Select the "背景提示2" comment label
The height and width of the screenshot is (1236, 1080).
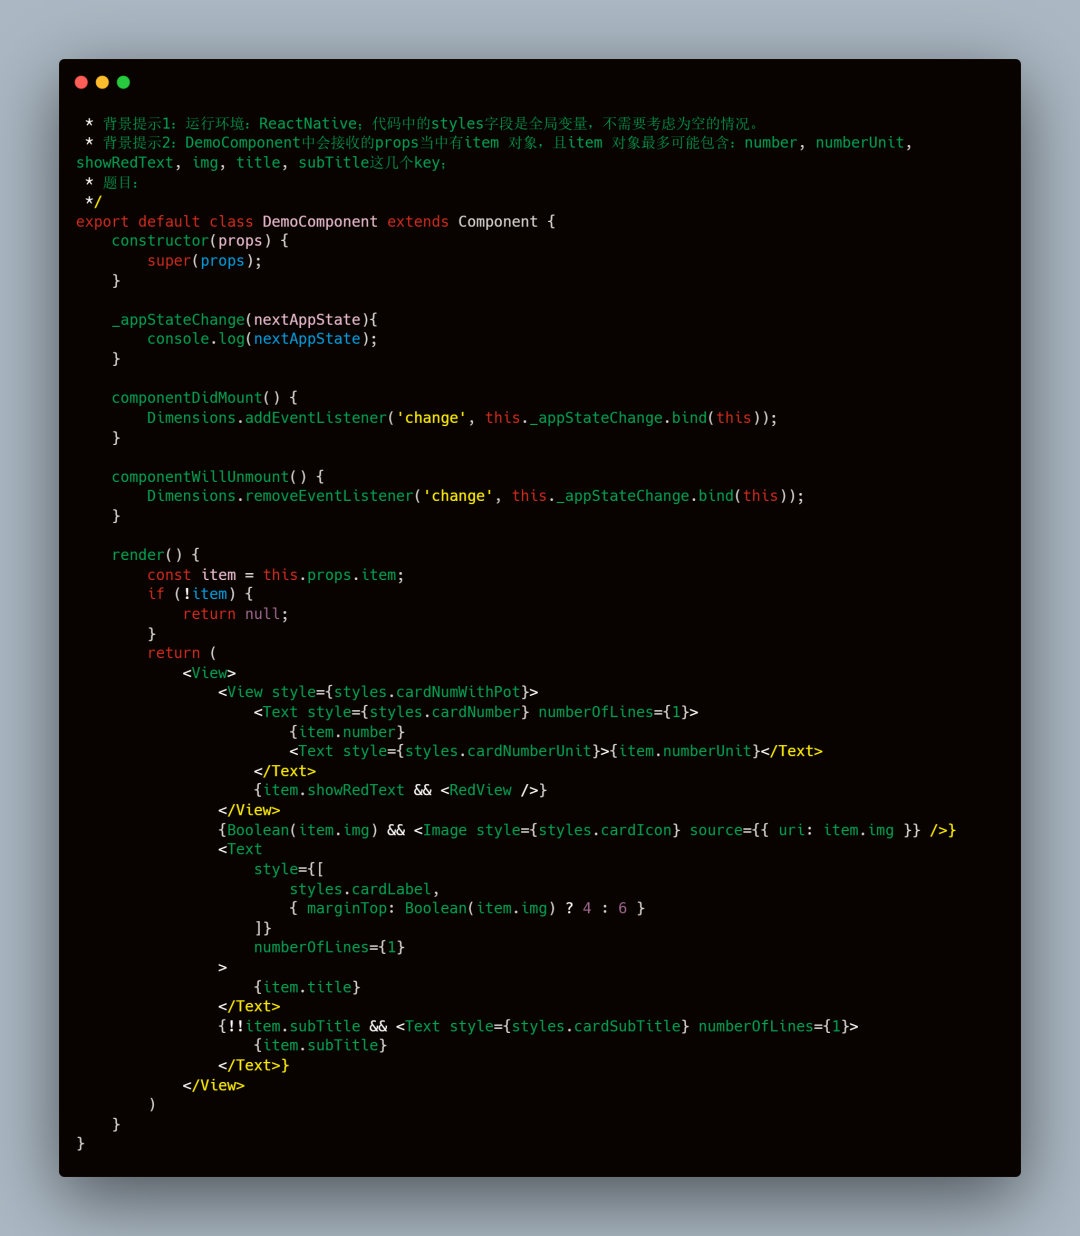pos(139,143)
